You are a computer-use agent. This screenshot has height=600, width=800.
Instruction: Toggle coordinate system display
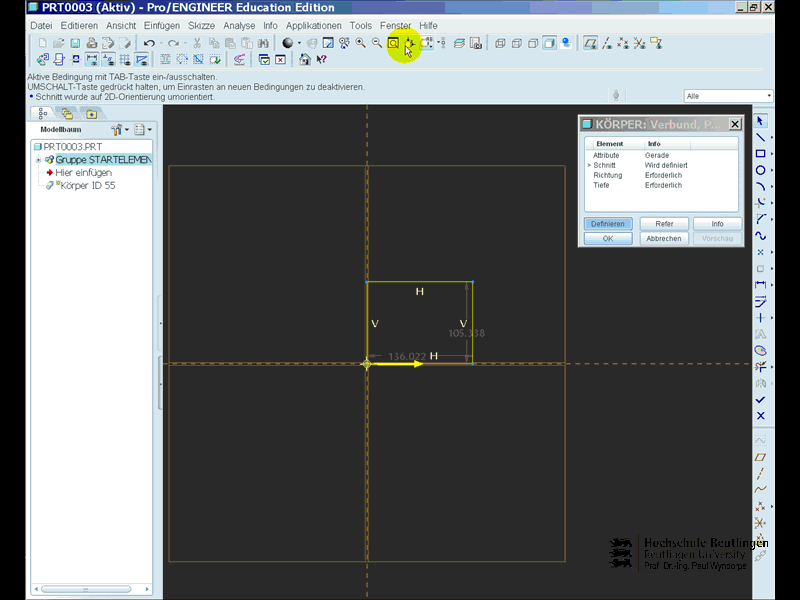pos(639,43)
